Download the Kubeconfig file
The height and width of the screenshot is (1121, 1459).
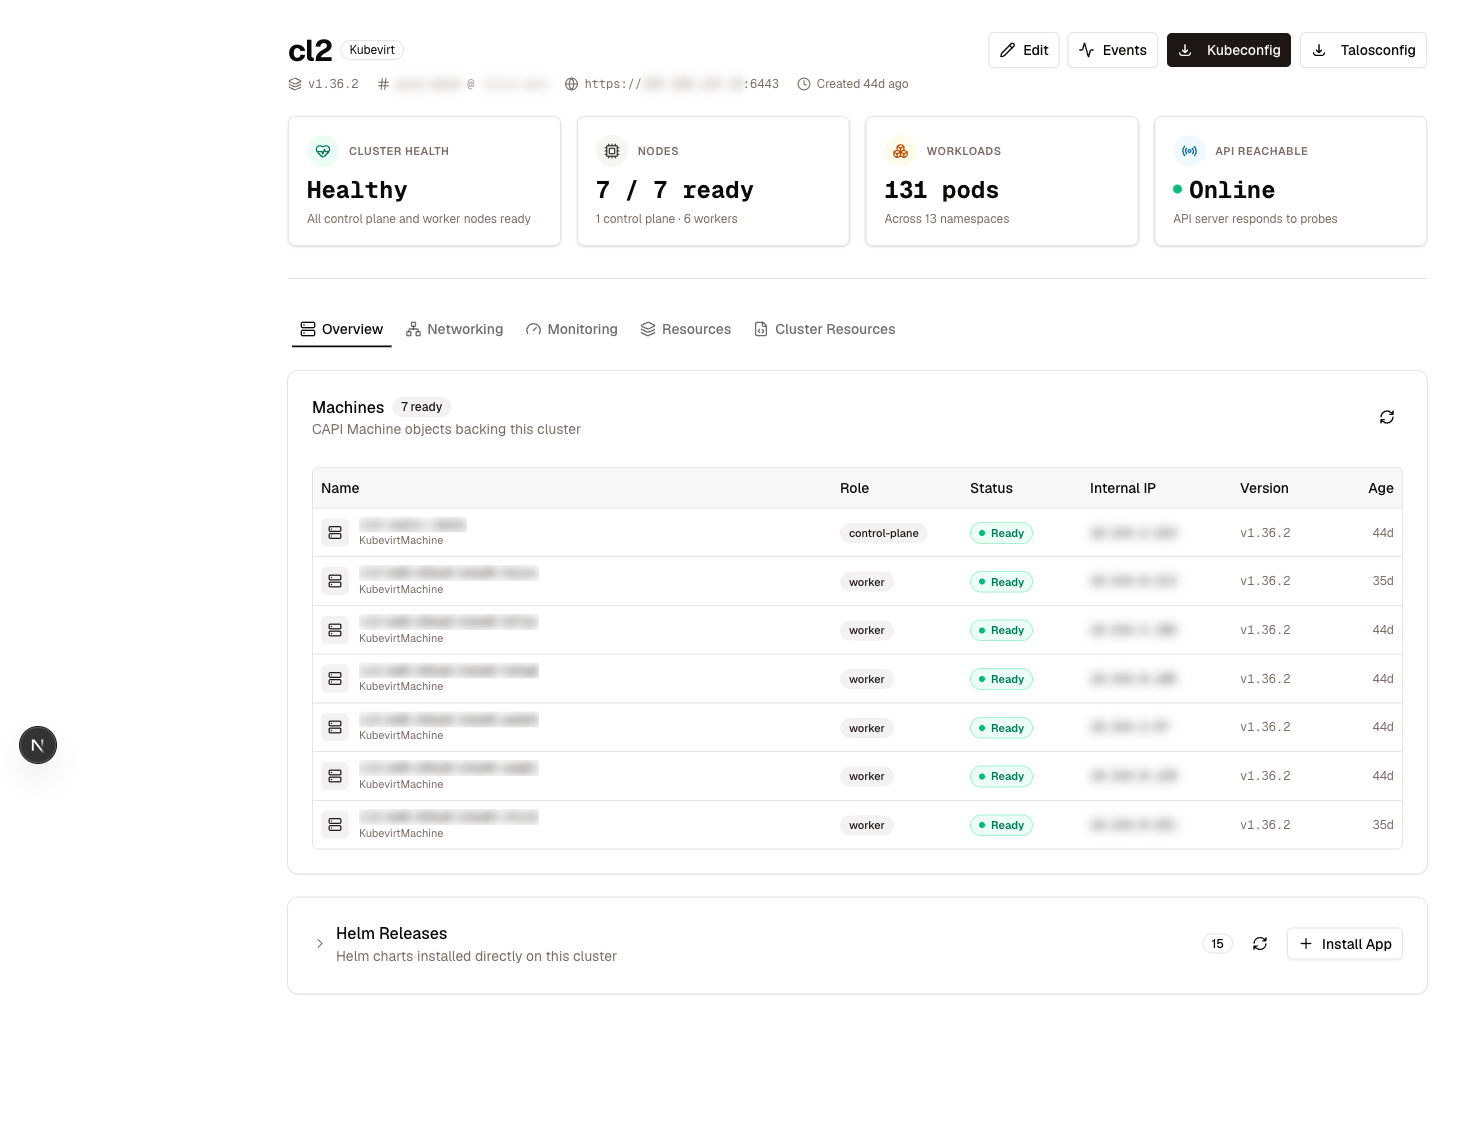(1229, 50)
